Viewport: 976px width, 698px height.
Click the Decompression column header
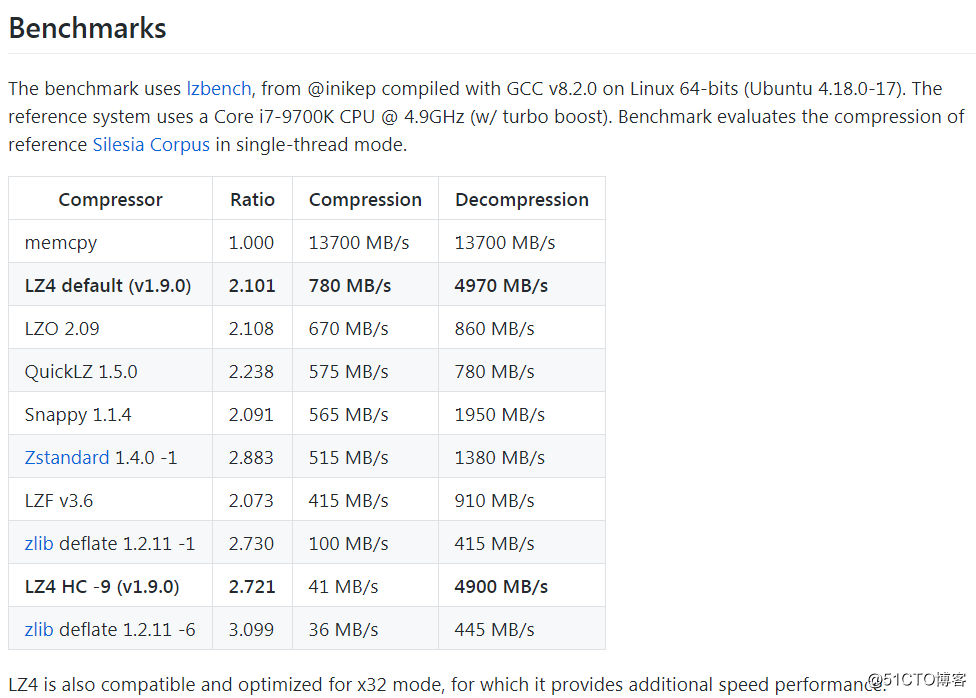[522, 199]
